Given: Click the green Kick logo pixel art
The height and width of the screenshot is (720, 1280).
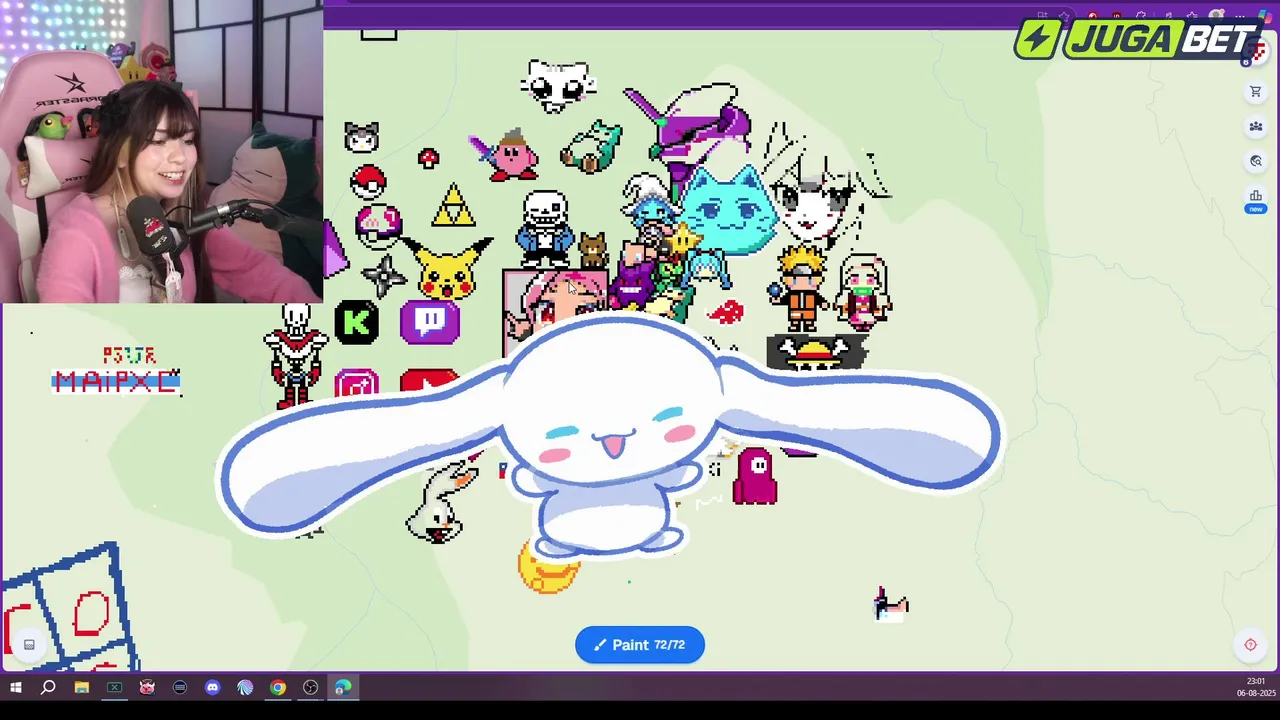Looking at the screenshot, I should pos(356,323).
